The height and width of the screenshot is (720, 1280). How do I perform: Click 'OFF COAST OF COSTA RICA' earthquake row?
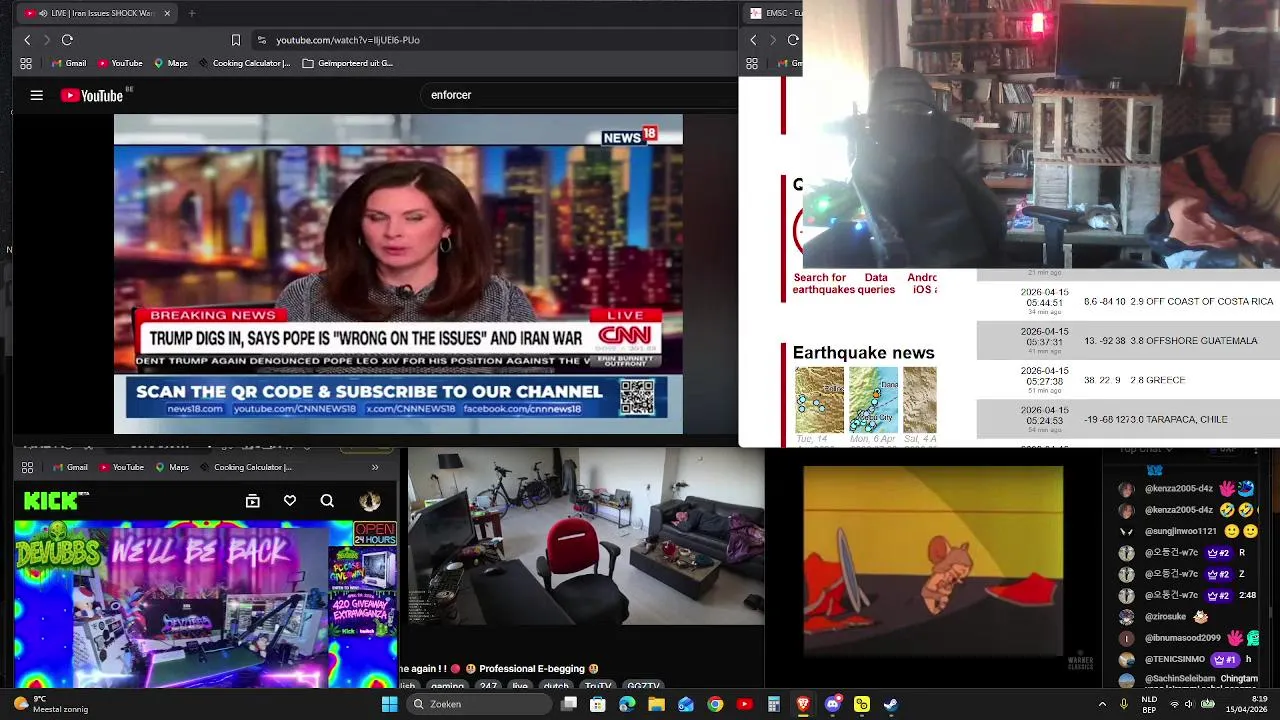click(x=1128, y=301)
